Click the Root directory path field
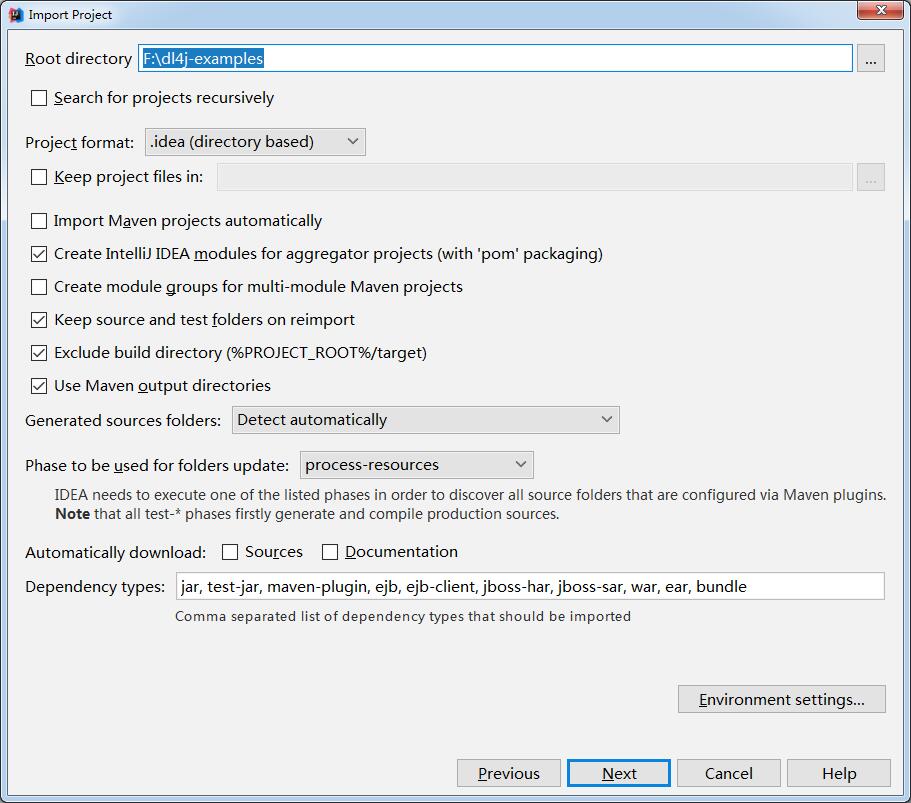The width and height of the screenshot is (911, 803). click(x=495, y=58)
